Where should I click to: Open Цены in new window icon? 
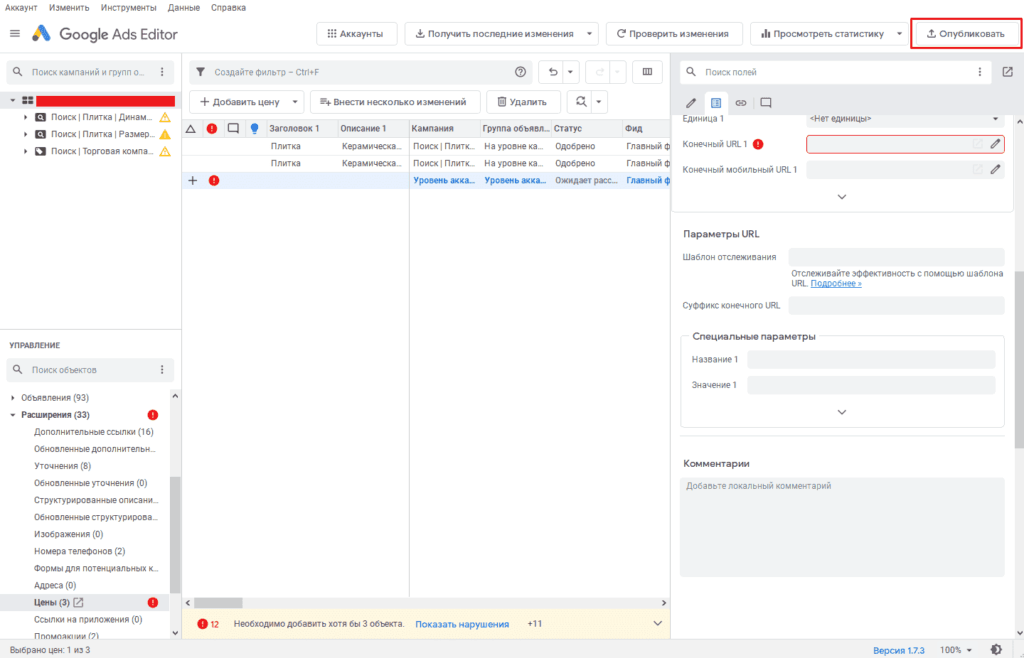pos(78,602)
